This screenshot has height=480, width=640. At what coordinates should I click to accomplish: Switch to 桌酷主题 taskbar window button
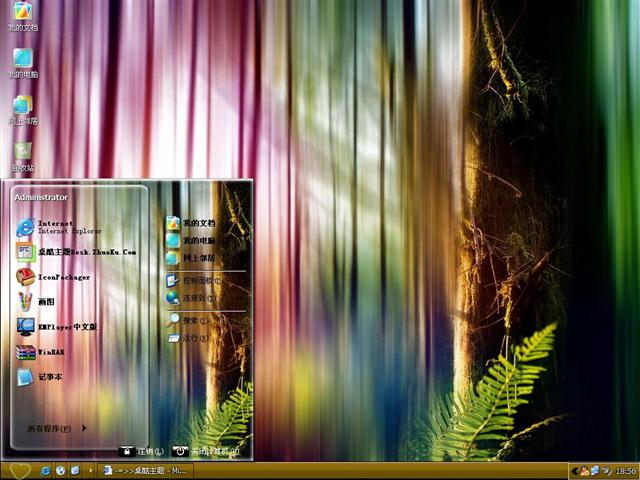(x=145, y=471)
